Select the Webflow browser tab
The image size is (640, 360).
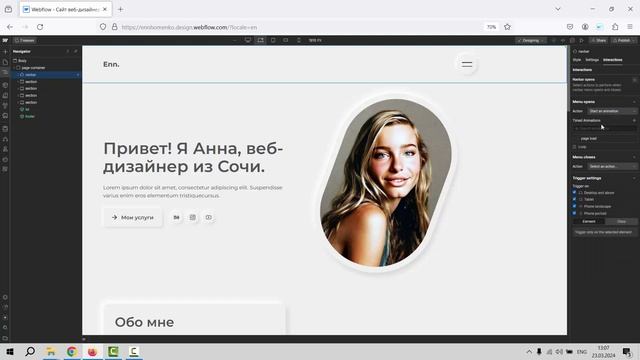coord(65,9)
